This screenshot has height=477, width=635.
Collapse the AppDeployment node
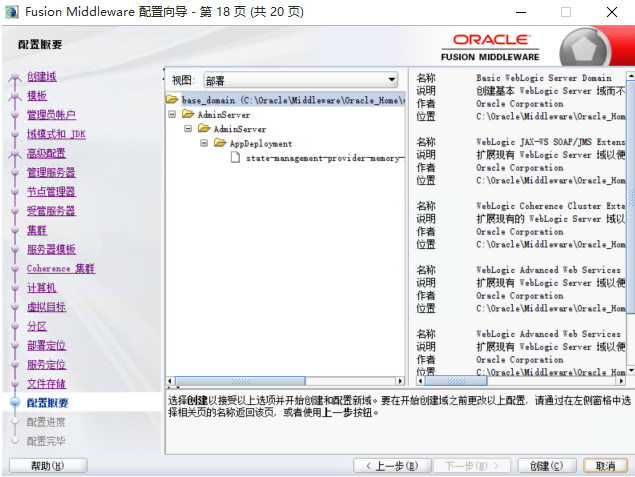click(x=204, y=143)
